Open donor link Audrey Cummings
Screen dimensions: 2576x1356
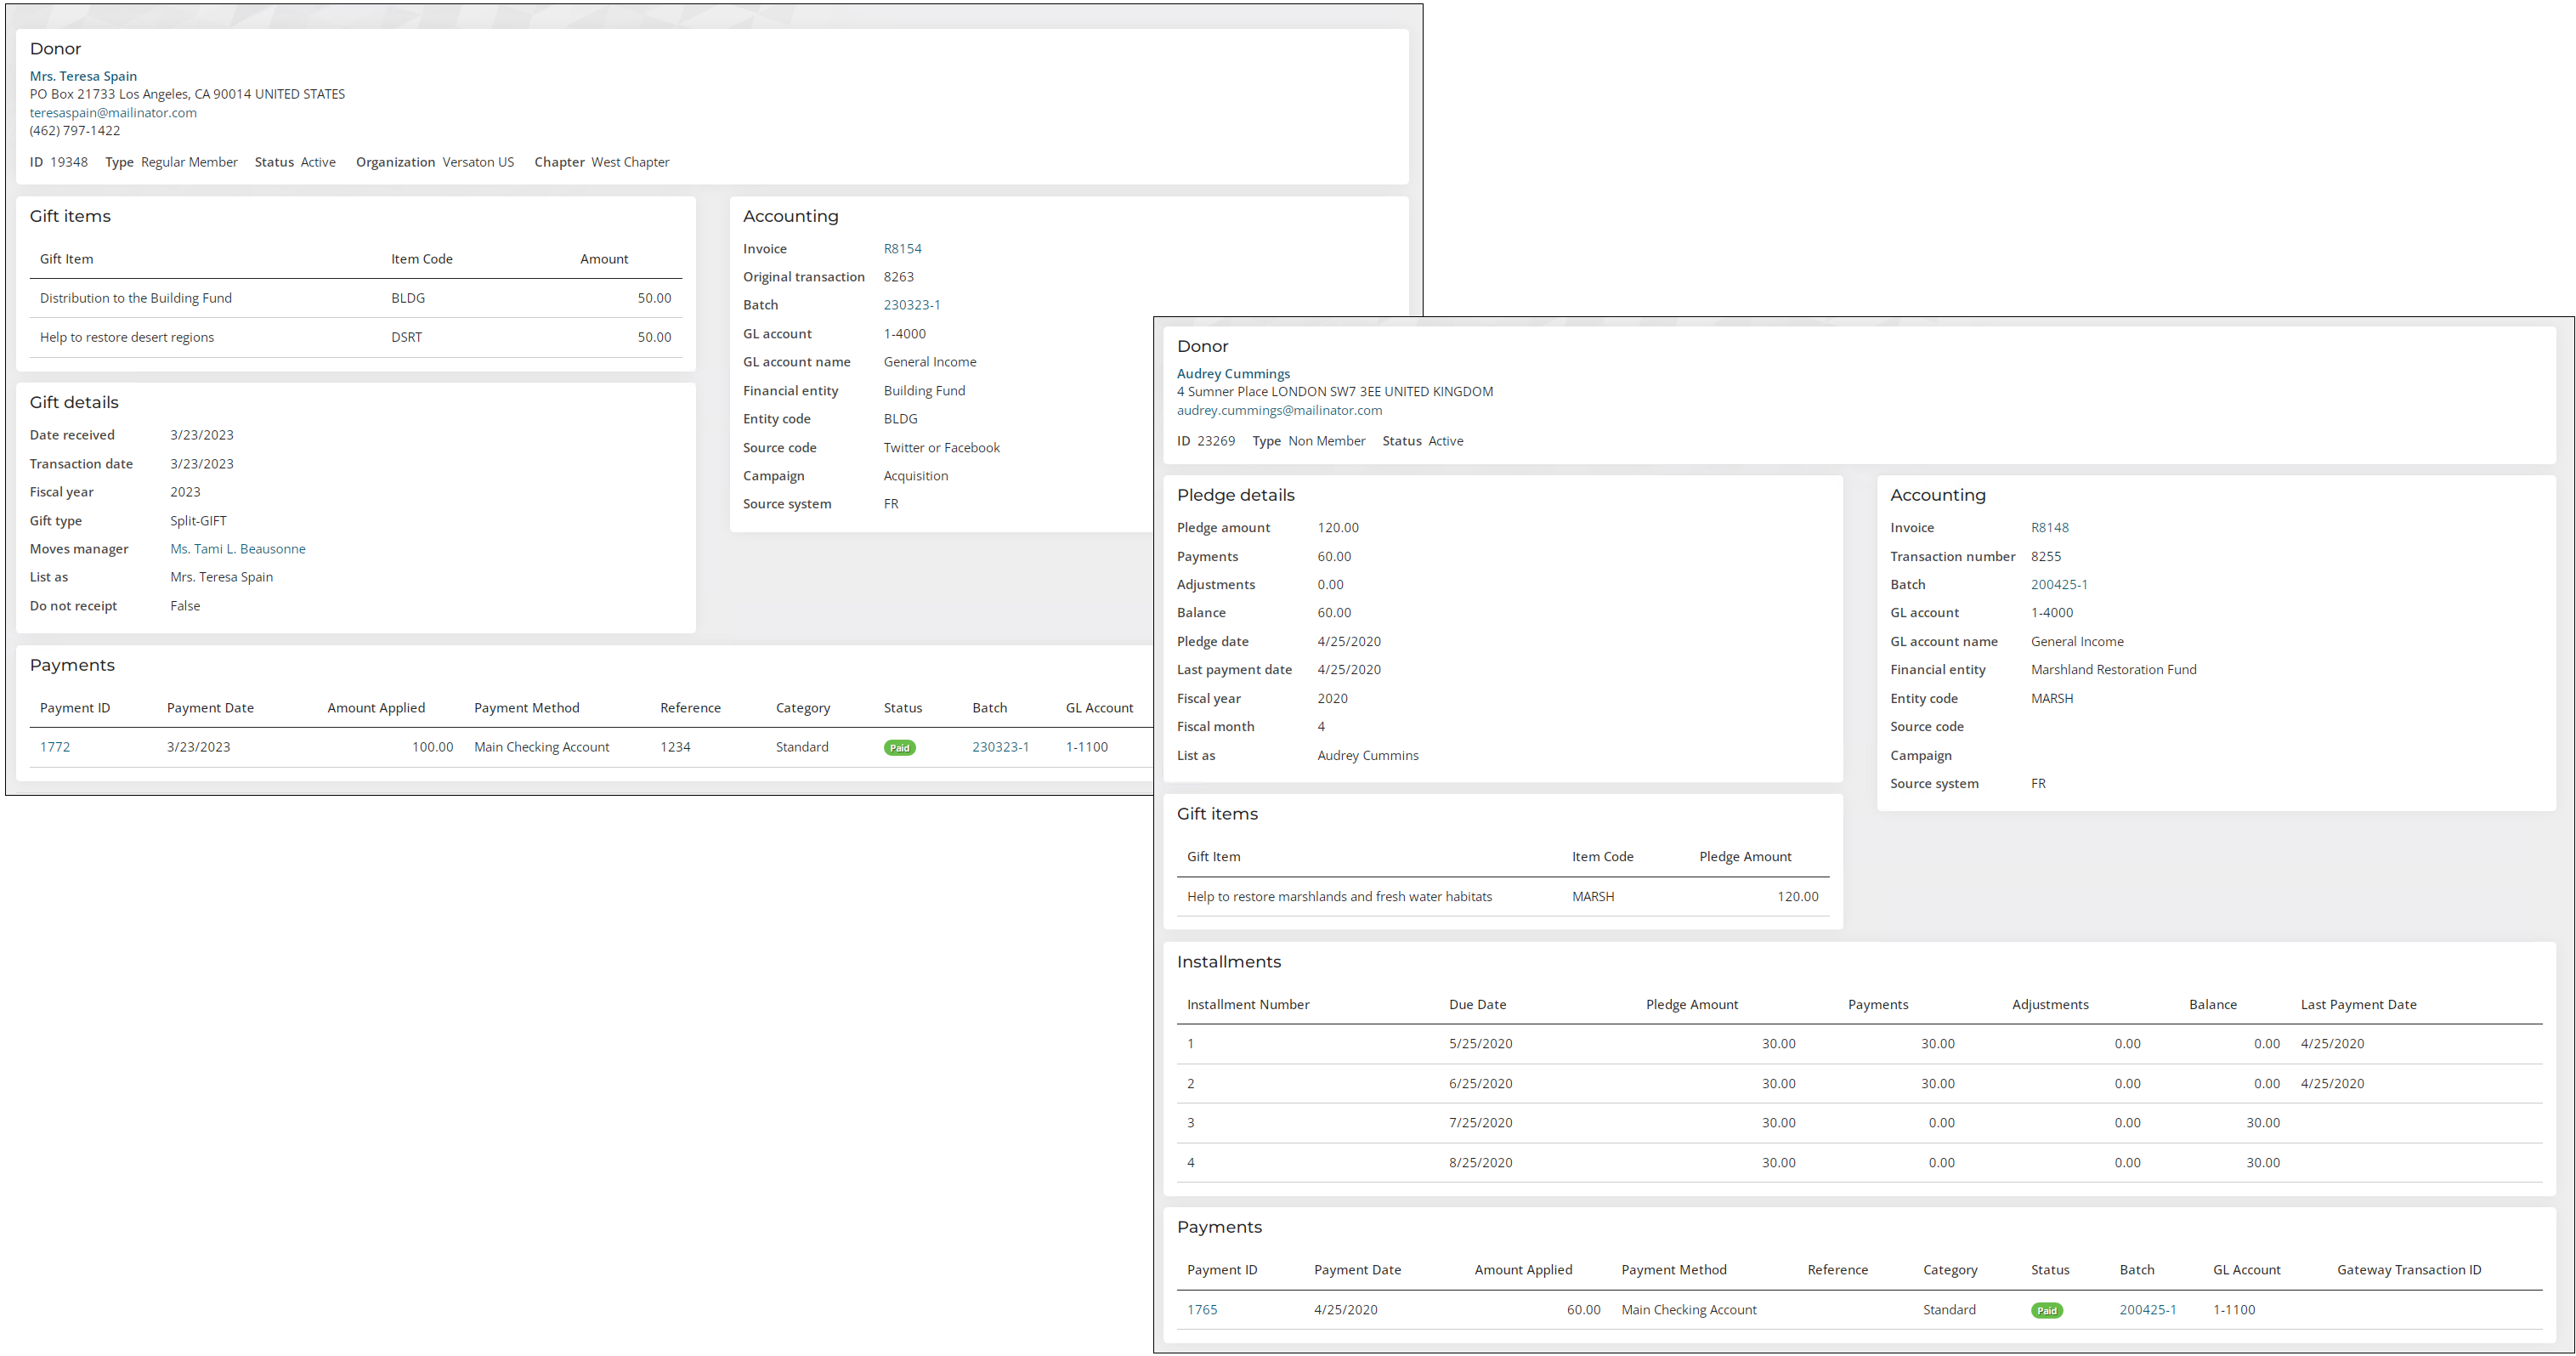click(1233, 374)
